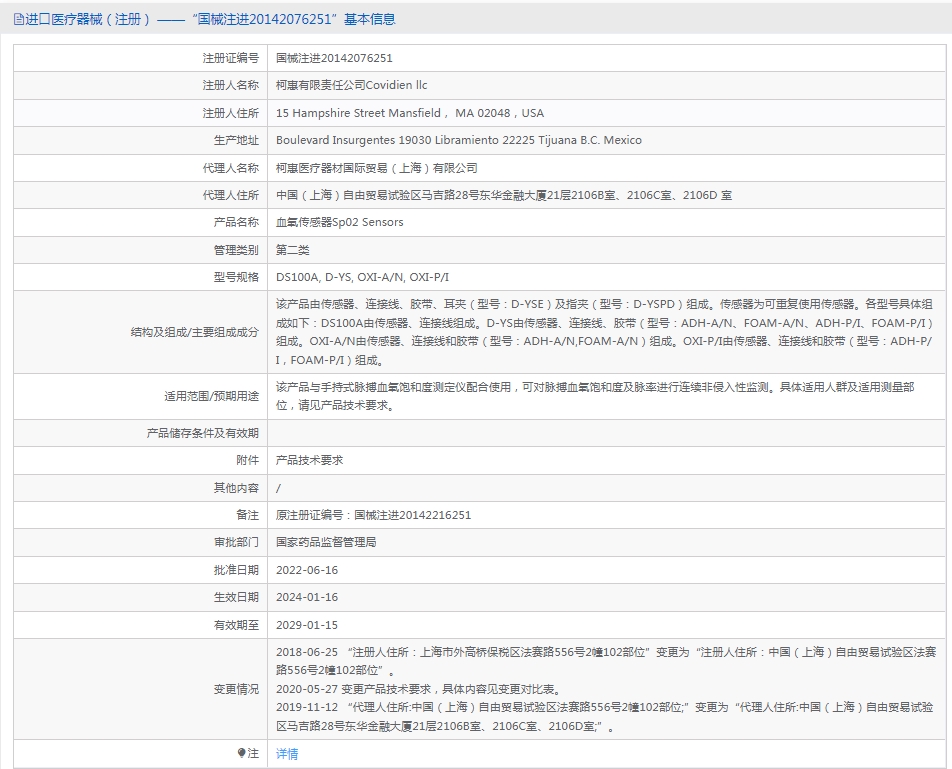952x769 pixels.
Task: Click the 适用范围/预期用途 label
Action: click(211, 396)
